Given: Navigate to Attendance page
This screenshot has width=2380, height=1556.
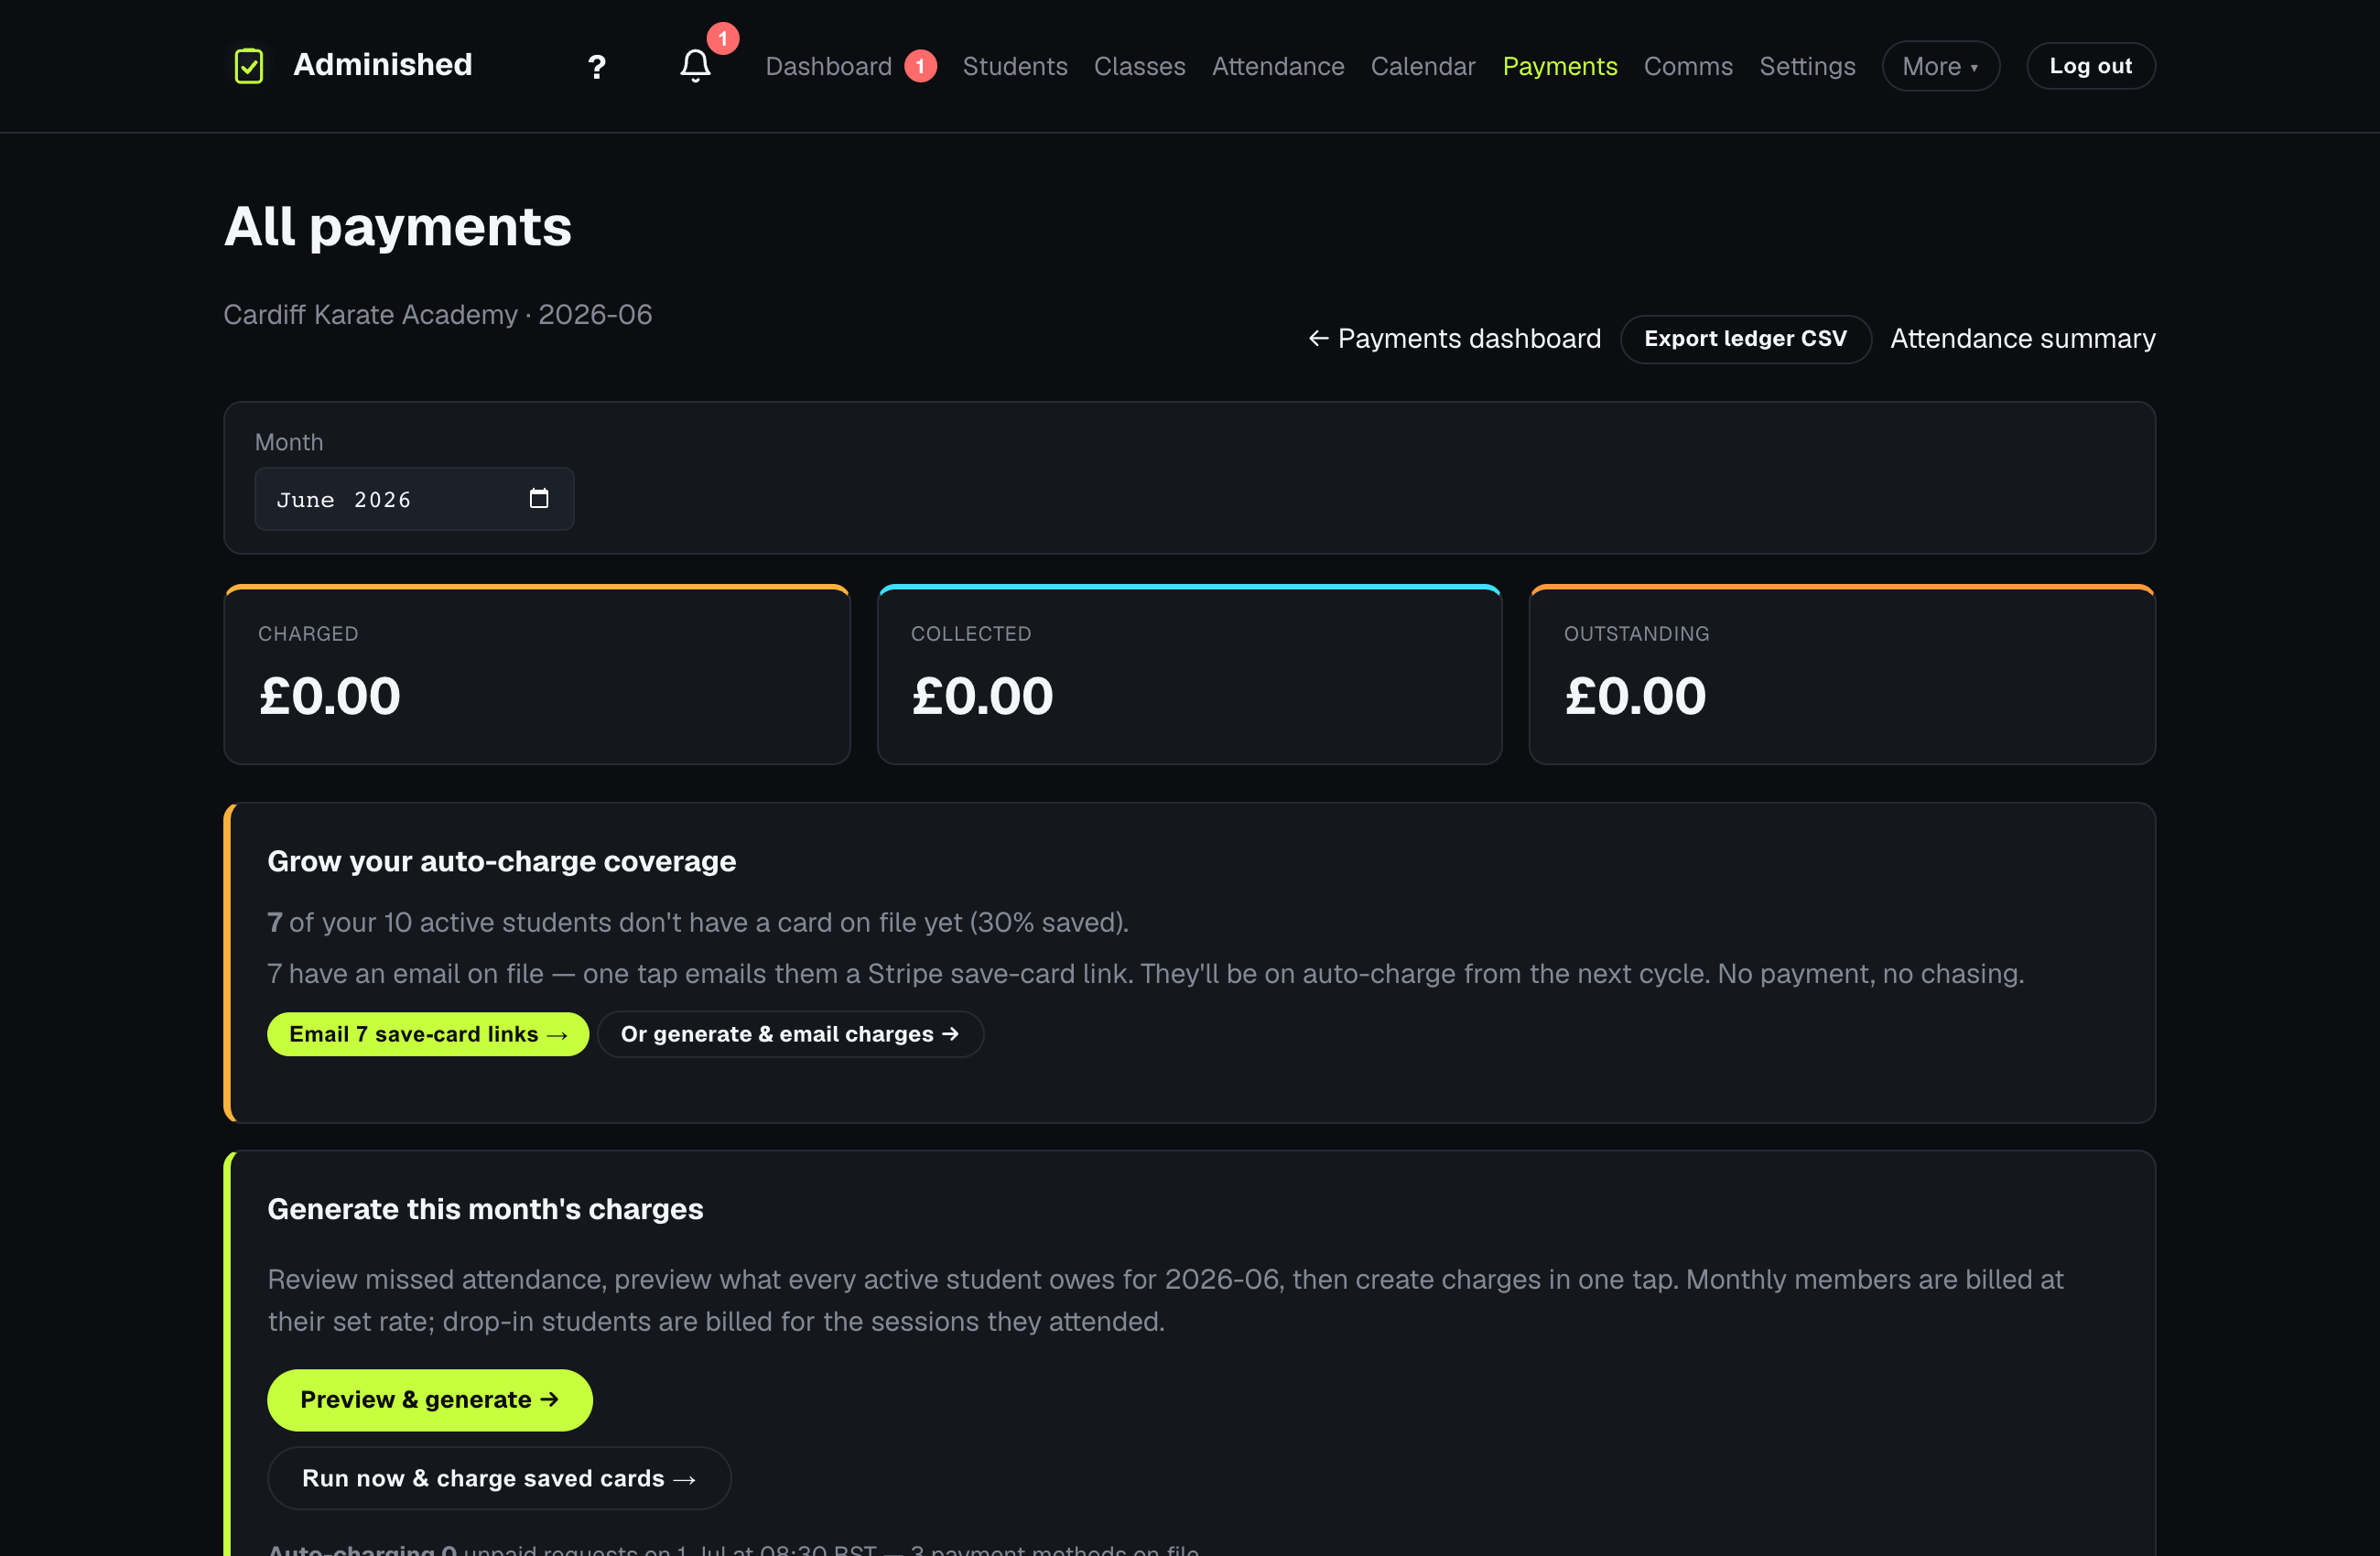Looking at the screenshot, I should [x=1278, y=66].
